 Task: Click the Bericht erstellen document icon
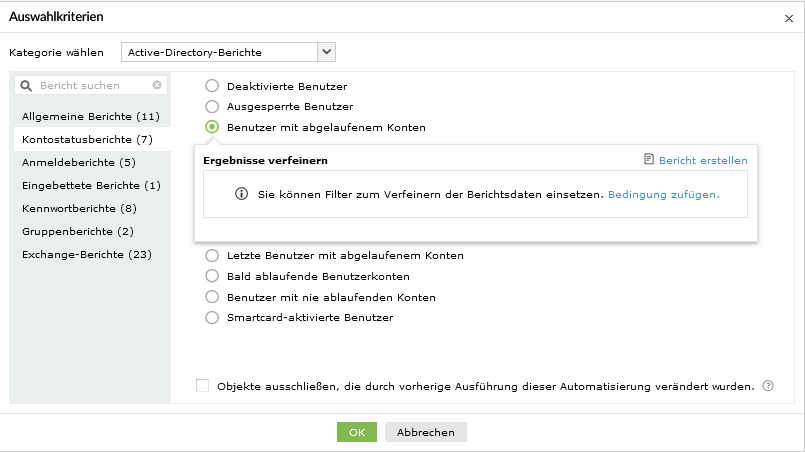(x=649, y=159)
